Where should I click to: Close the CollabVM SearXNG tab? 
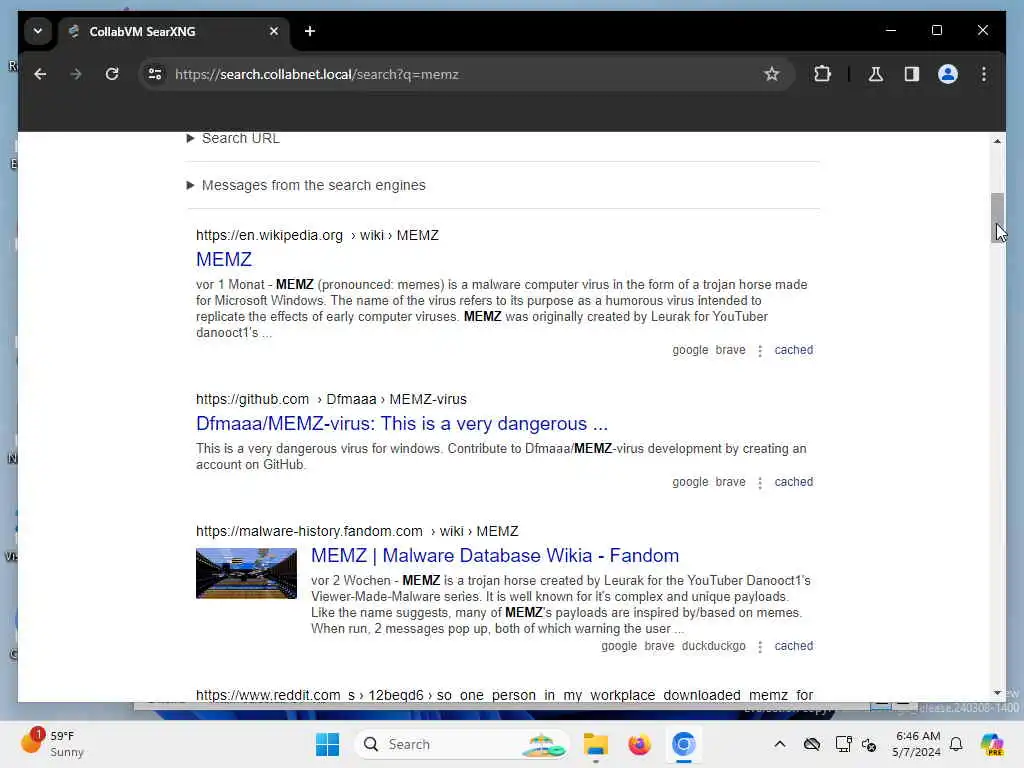point(274,31)
